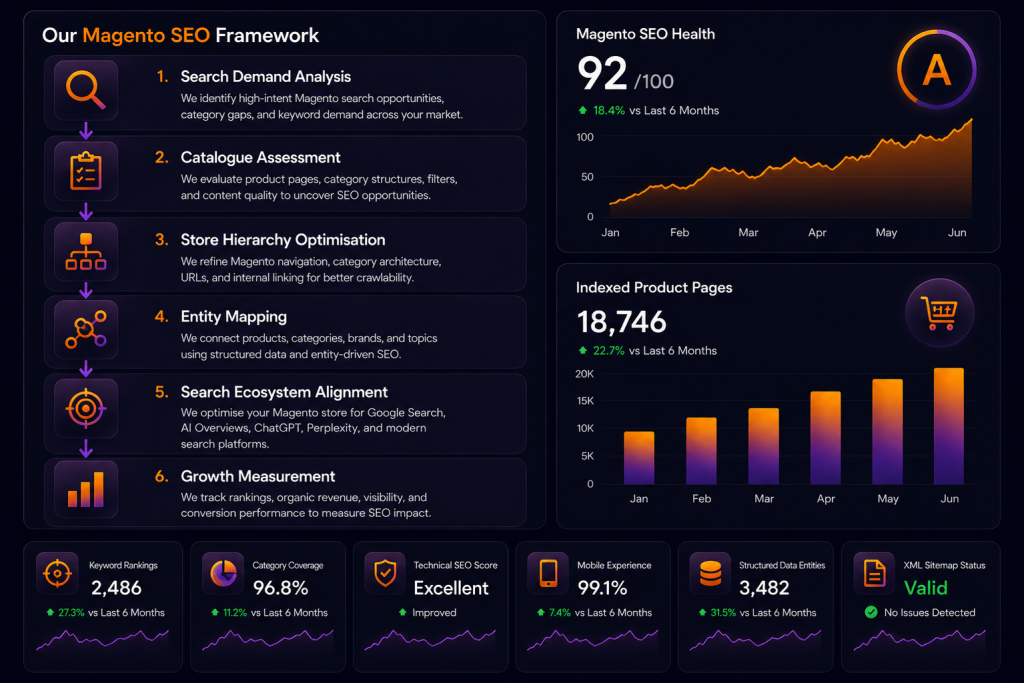Click the grade A circular badge

click(x=936, y=69)
